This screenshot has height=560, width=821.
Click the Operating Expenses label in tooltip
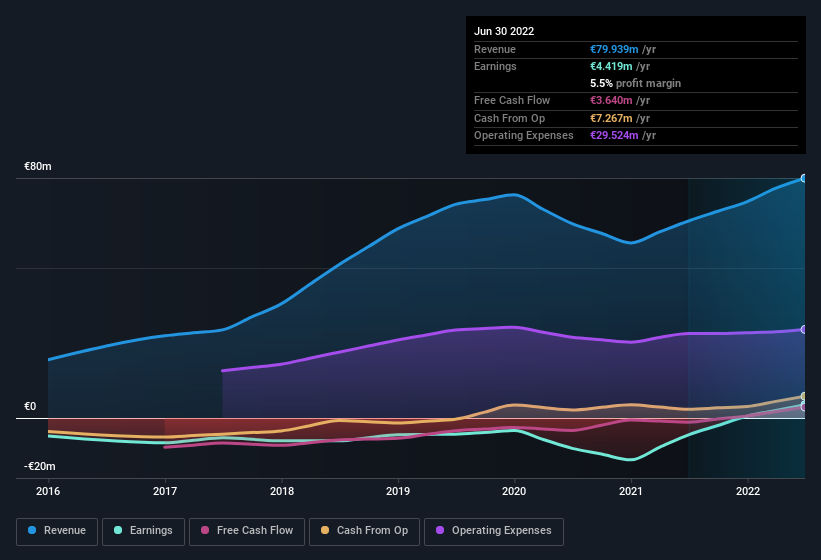pos(524,135)
